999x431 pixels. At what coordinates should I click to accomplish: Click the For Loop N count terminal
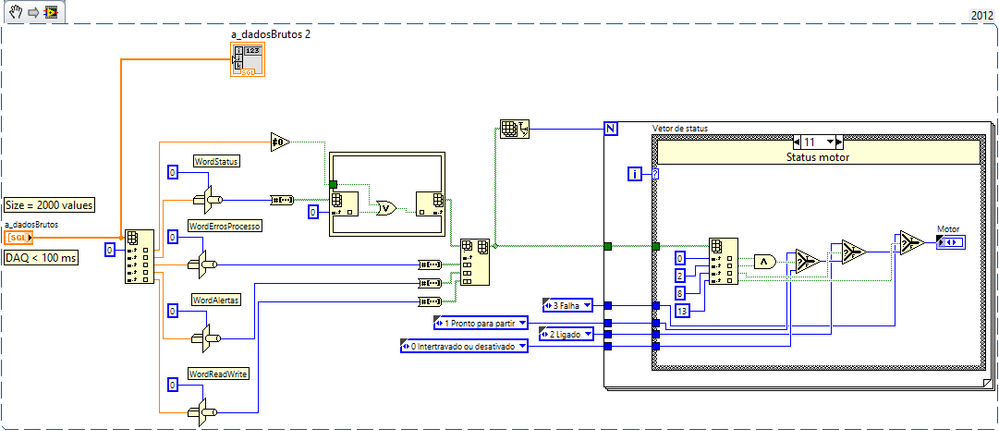point(610,129)
